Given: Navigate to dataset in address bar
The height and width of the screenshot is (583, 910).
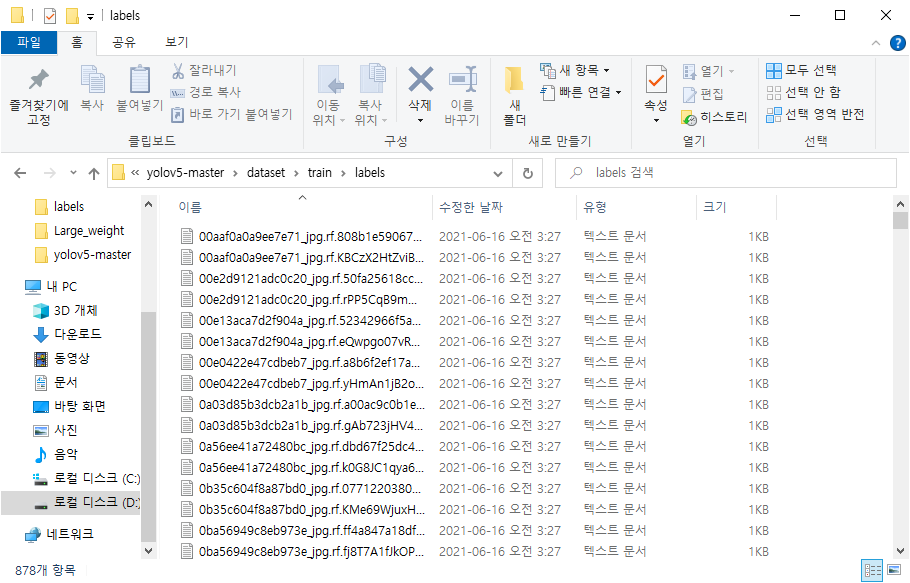Looking at the screenshot, I should 266,173.
